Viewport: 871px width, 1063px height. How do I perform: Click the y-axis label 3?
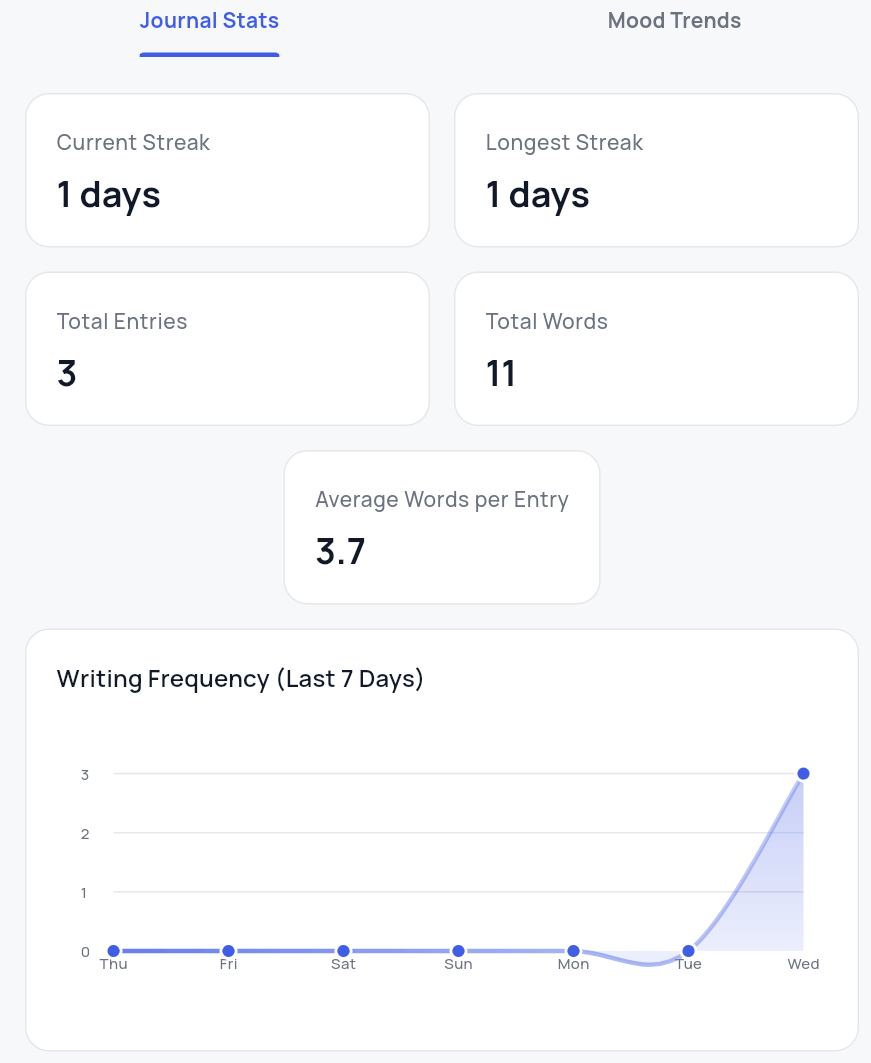click(x=85, y=774)
